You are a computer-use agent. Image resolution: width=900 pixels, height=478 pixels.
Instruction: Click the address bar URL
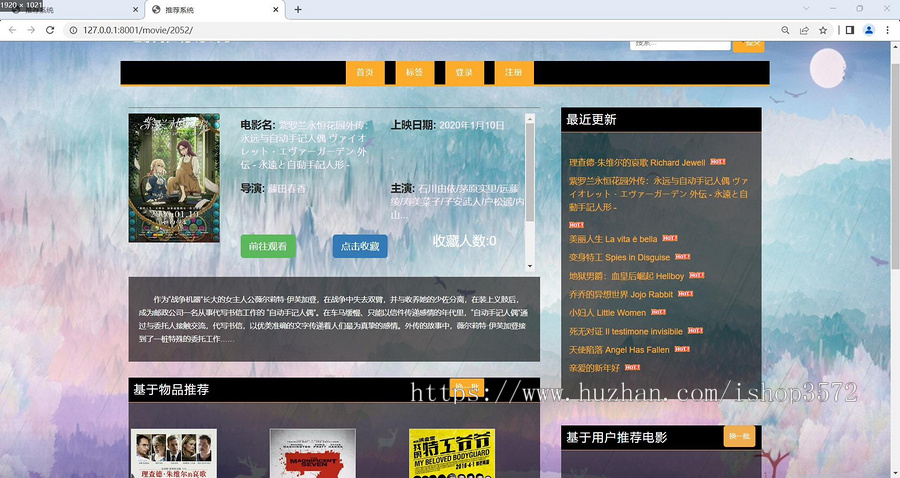[138, 30]
